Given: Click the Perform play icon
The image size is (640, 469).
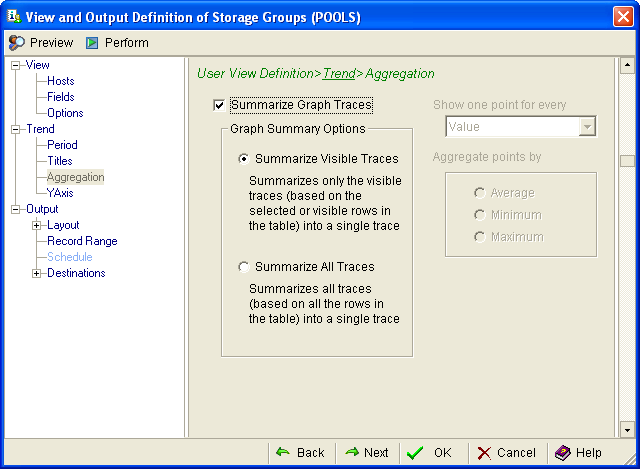Looking at the screenshot, I should coord(92,43).
